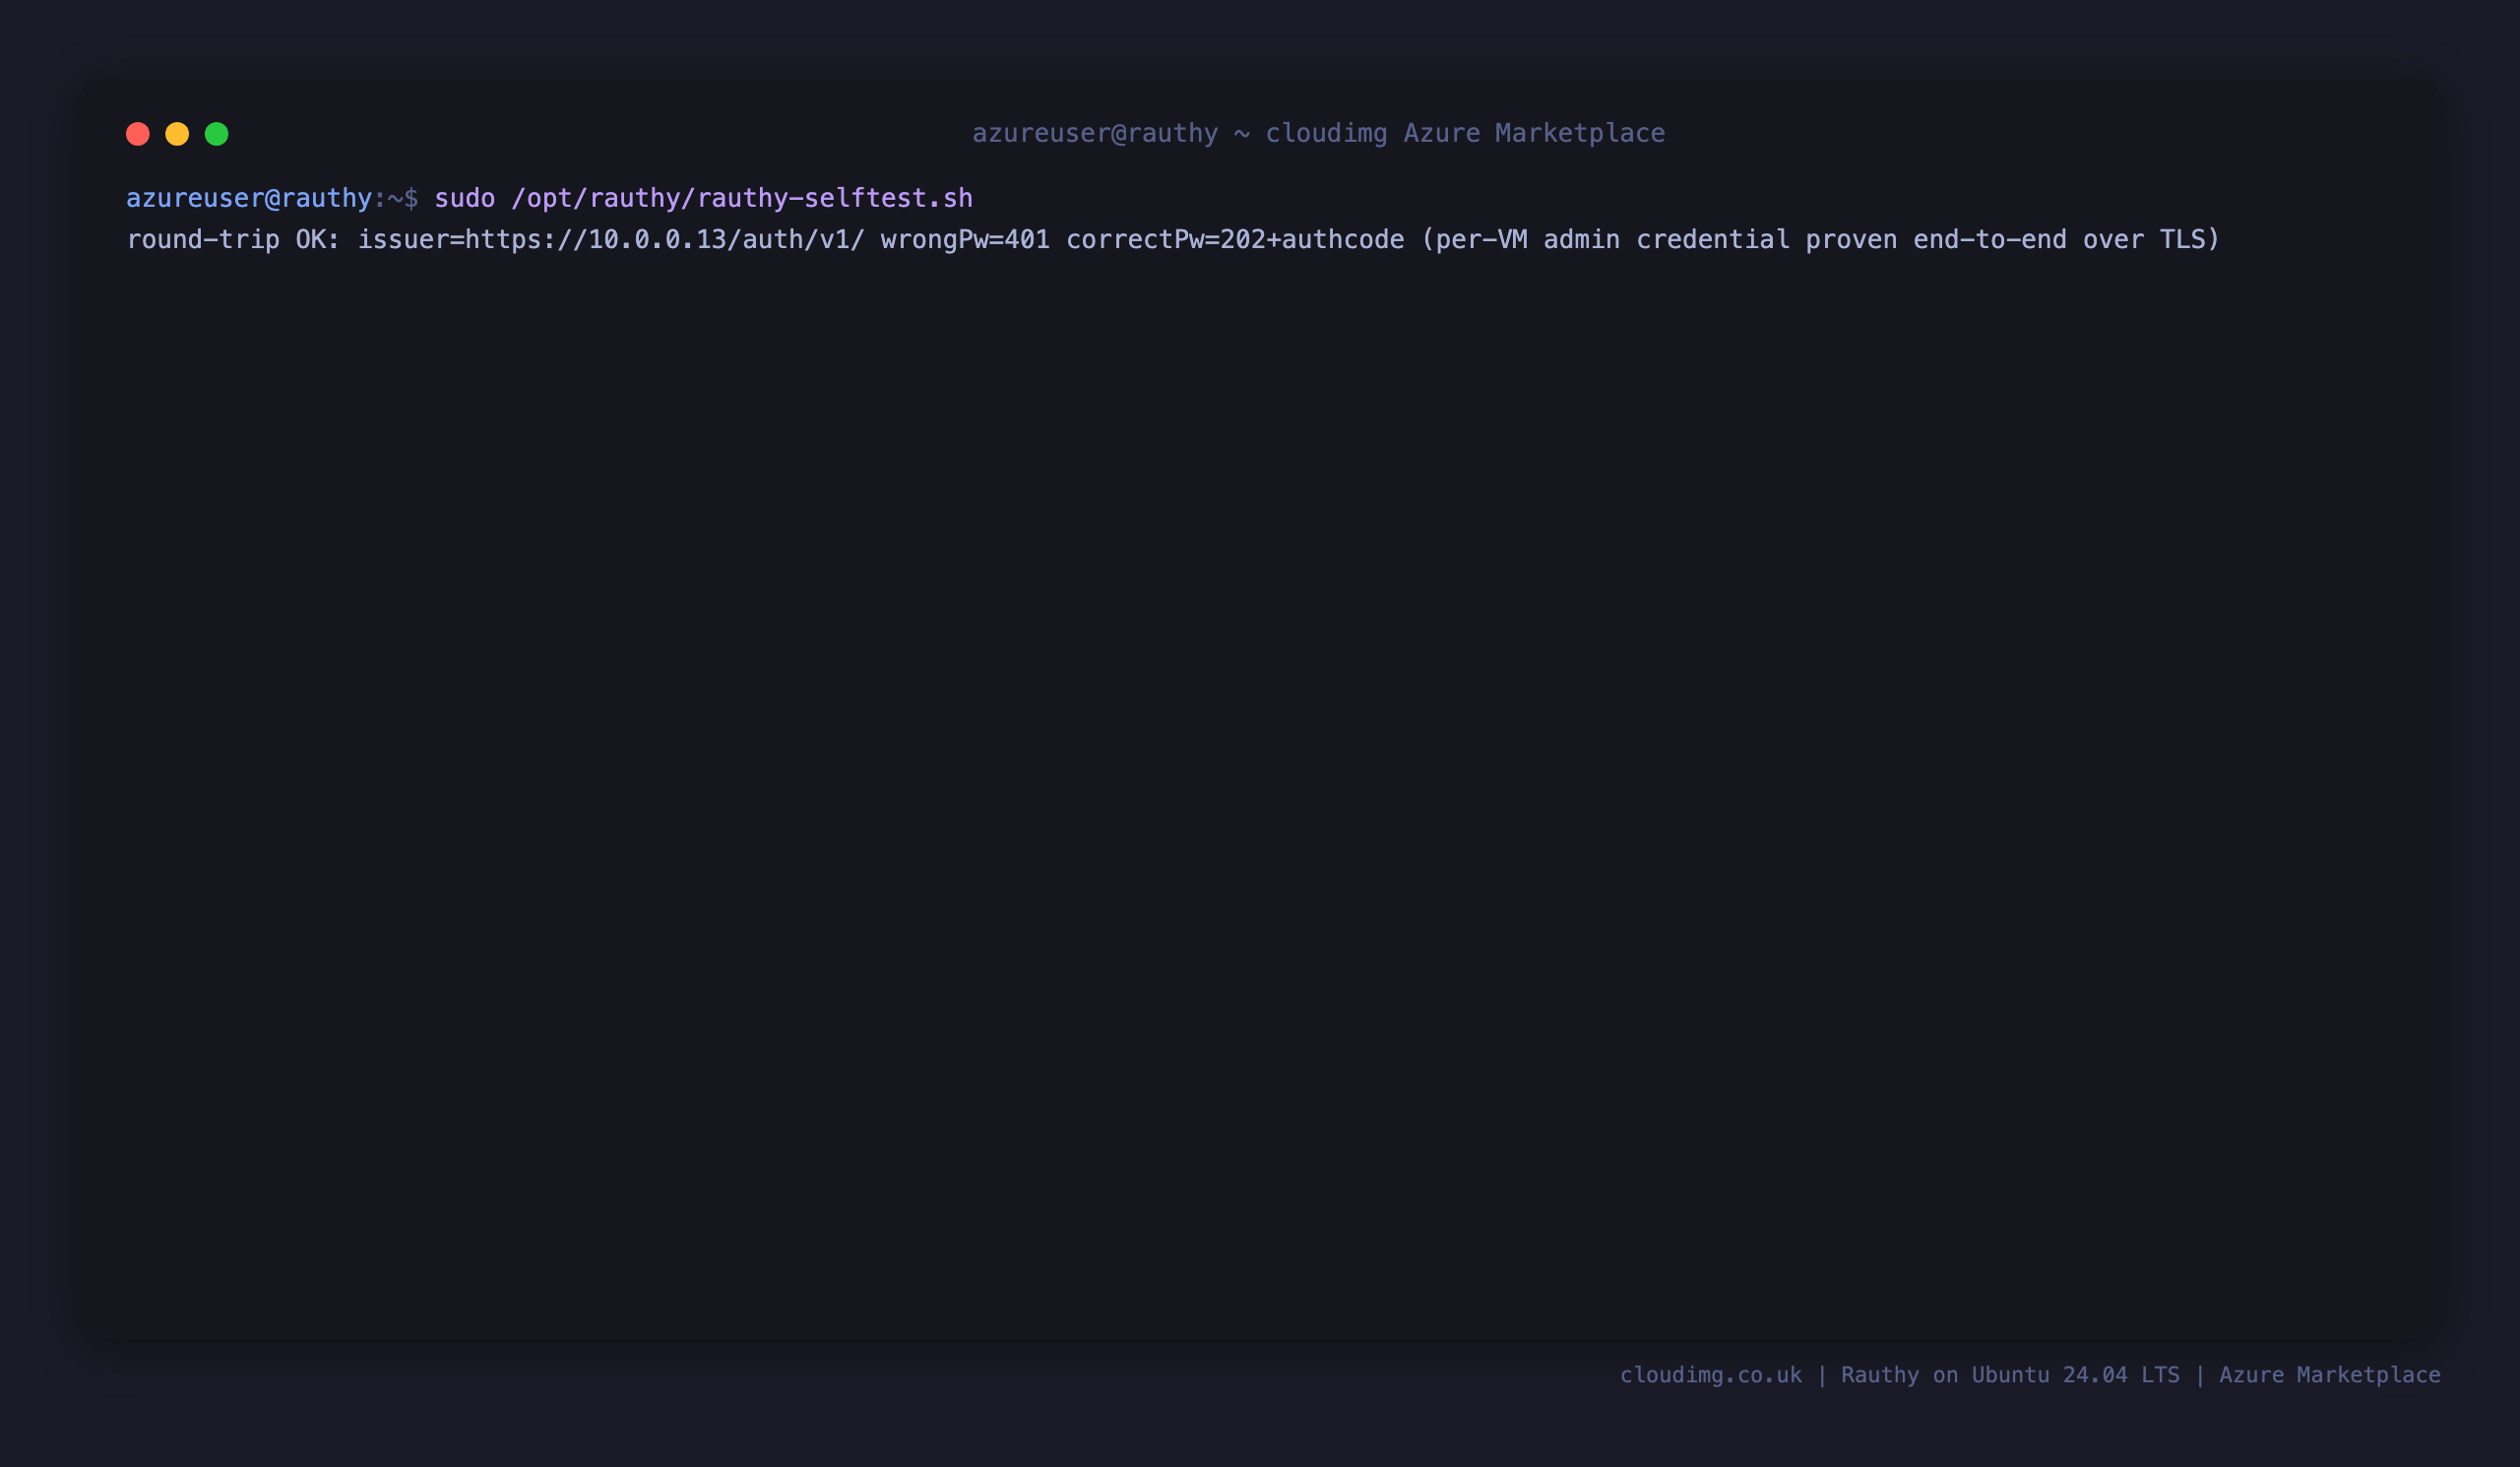The width and height of the screenshot is (2520, 1467).
Task: Click the green maximize window dot
Action: click(217, 134)
